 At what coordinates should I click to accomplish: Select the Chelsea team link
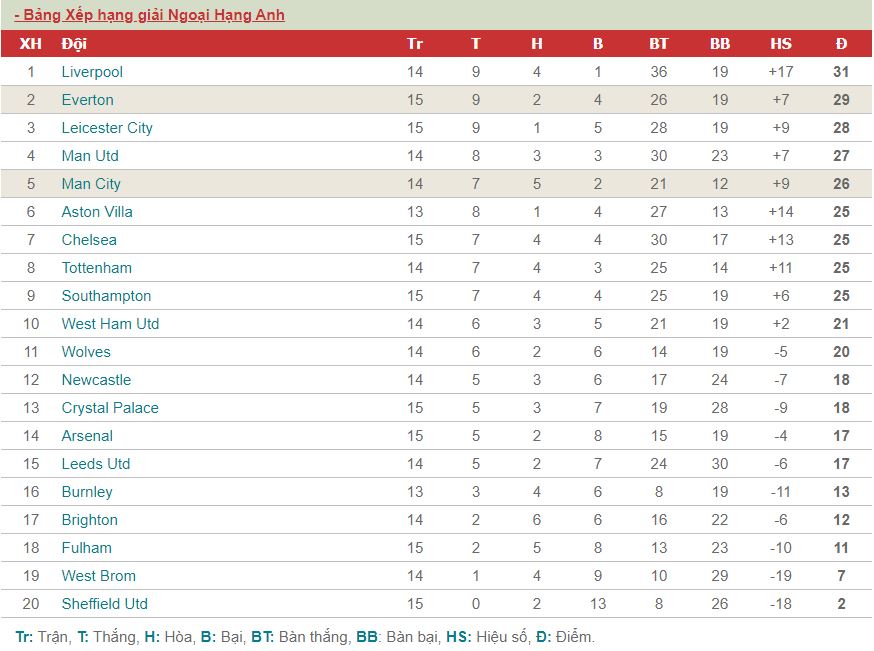pyautogui.click(x=89, y=240)
